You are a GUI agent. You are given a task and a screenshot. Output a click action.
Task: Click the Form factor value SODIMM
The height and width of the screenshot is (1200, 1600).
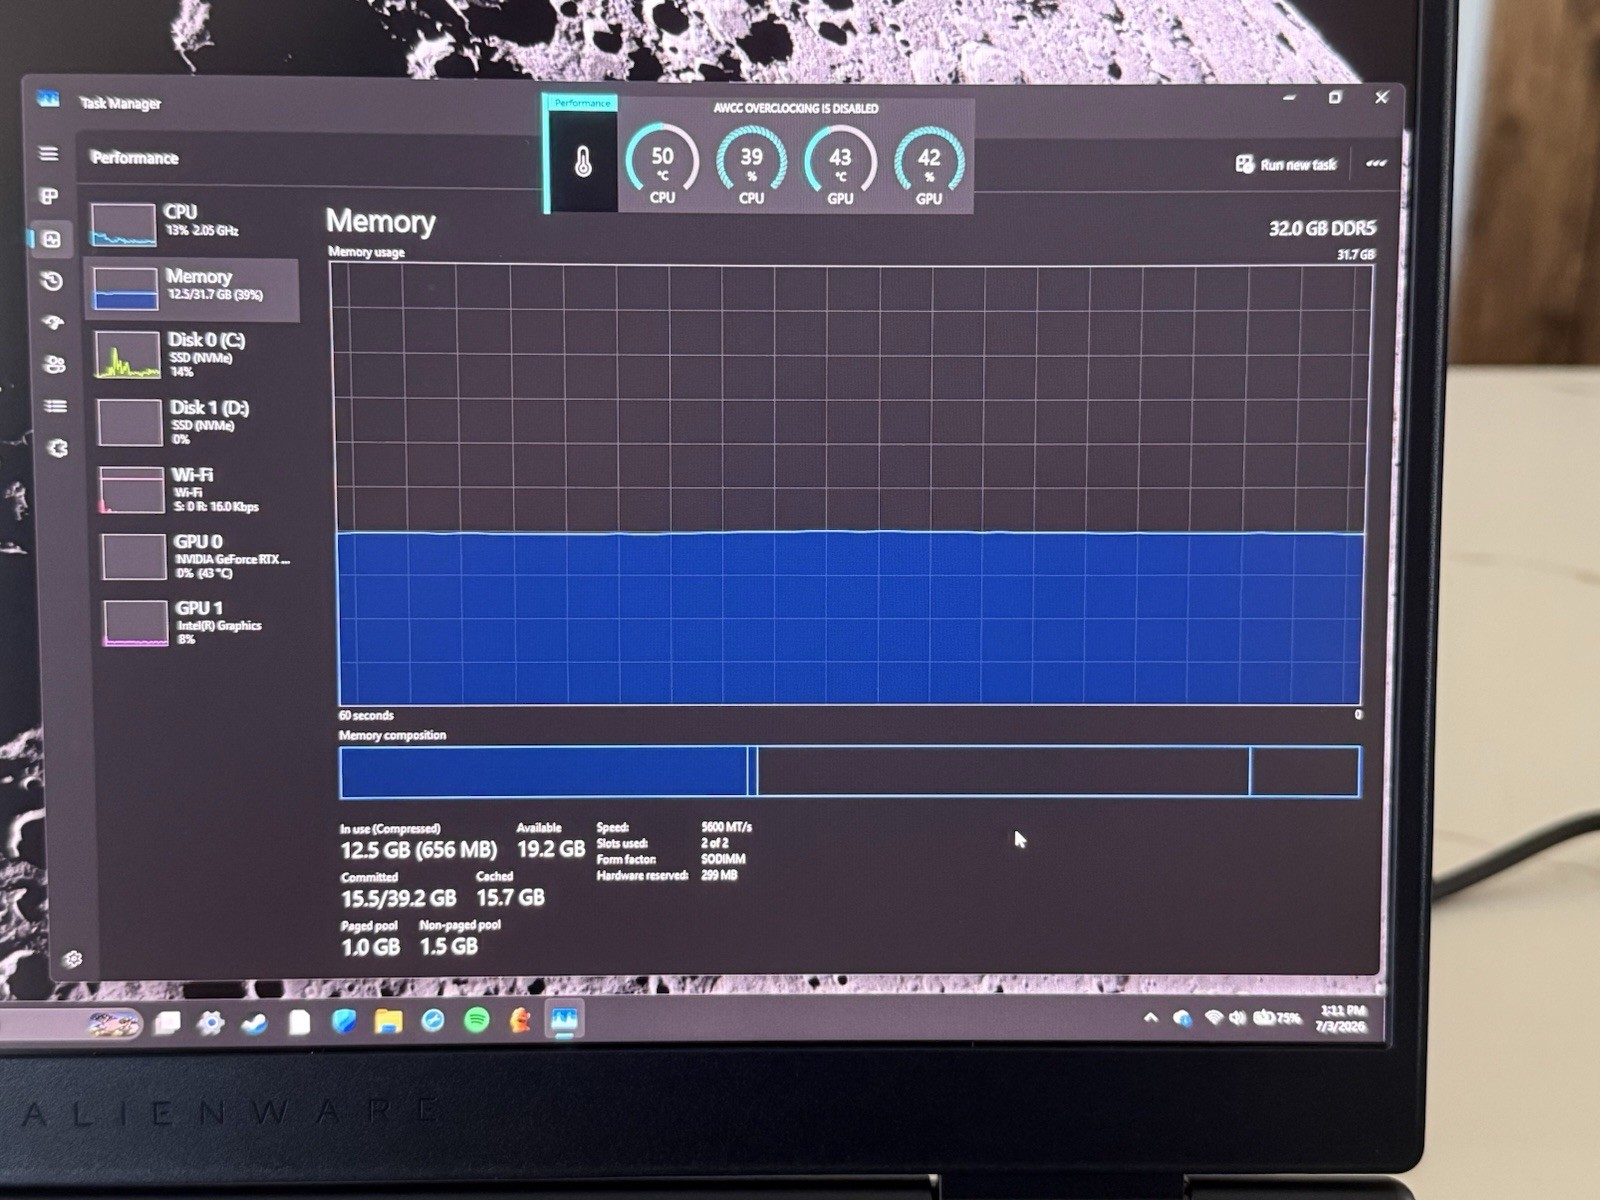(723, 859)
